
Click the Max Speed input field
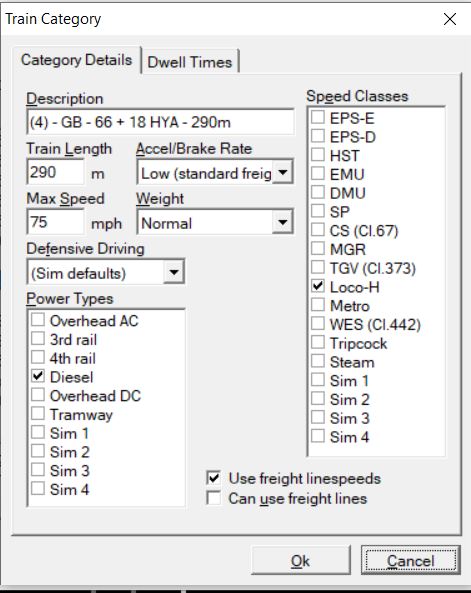(56, 222)
